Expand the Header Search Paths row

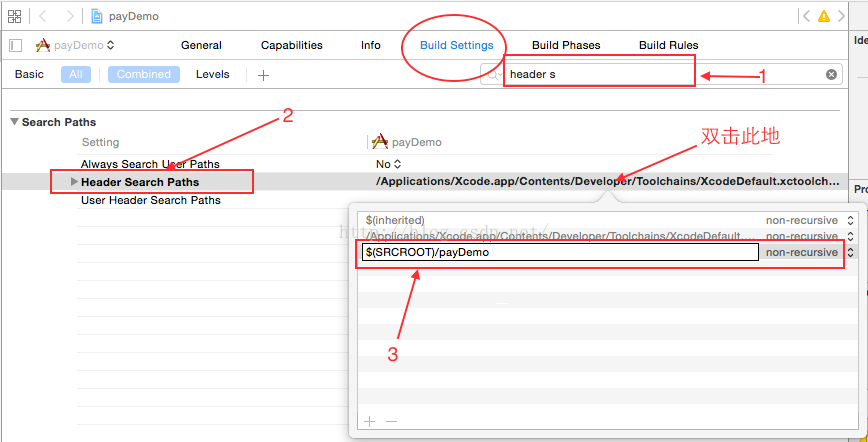(x=75, y=182)
